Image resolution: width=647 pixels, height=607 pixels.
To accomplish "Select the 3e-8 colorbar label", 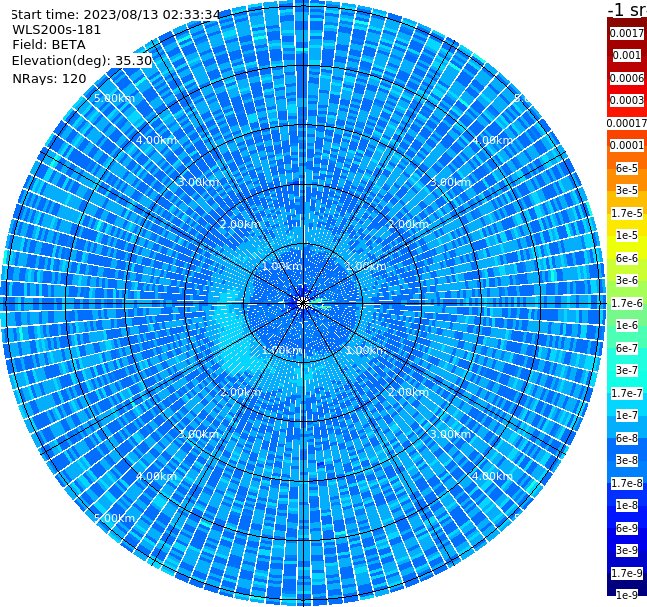I will 627,460.
